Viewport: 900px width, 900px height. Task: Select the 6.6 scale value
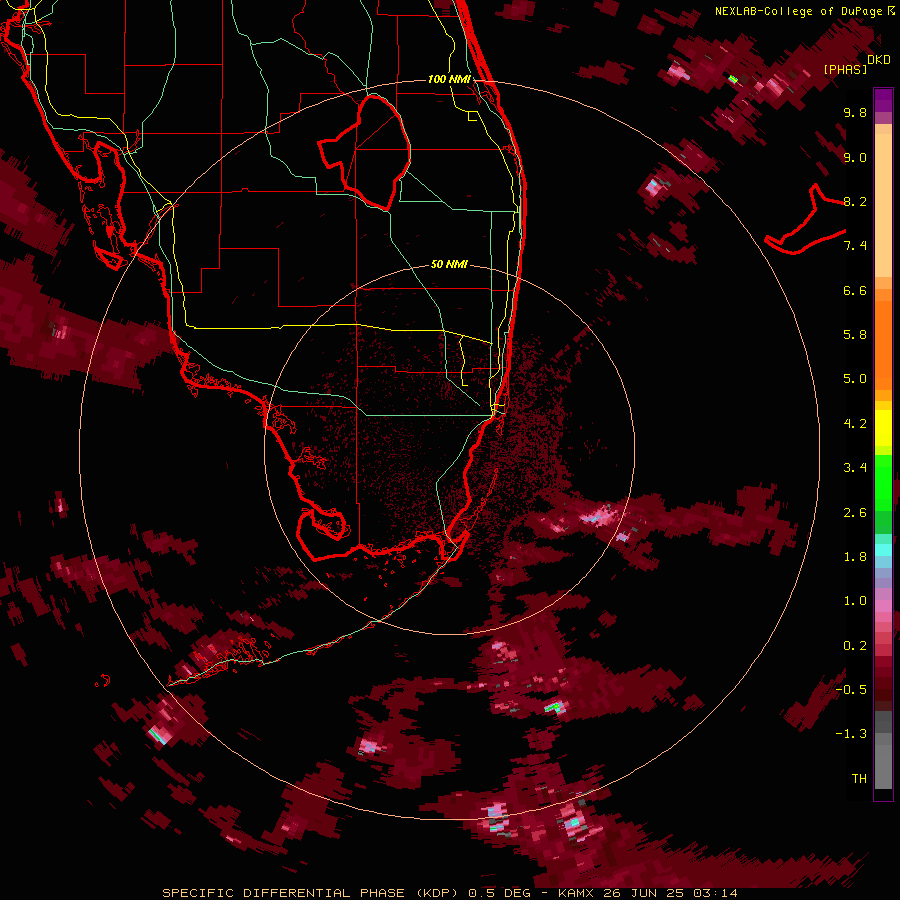(x=855, y=290)
